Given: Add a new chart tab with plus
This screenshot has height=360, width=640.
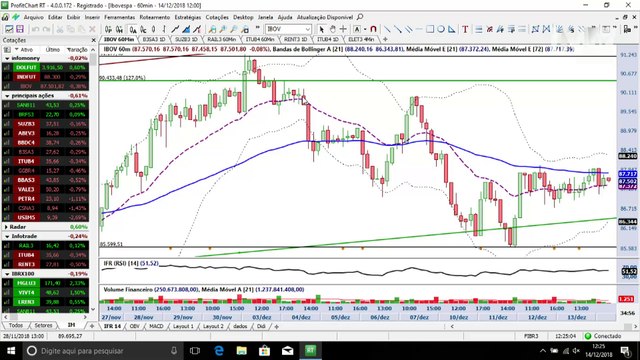Looking at the screenshot, I should click(384, 39).
